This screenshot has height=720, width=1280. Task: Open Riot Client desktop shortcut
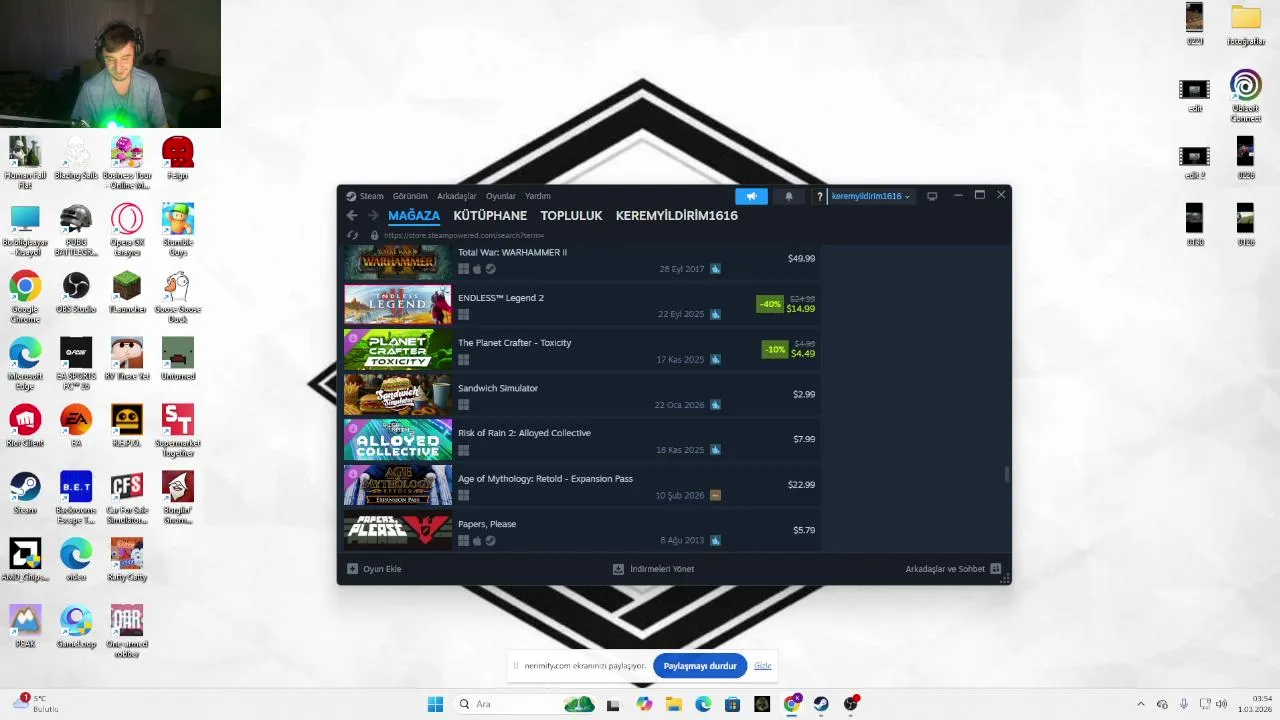[x=25, y=427]
